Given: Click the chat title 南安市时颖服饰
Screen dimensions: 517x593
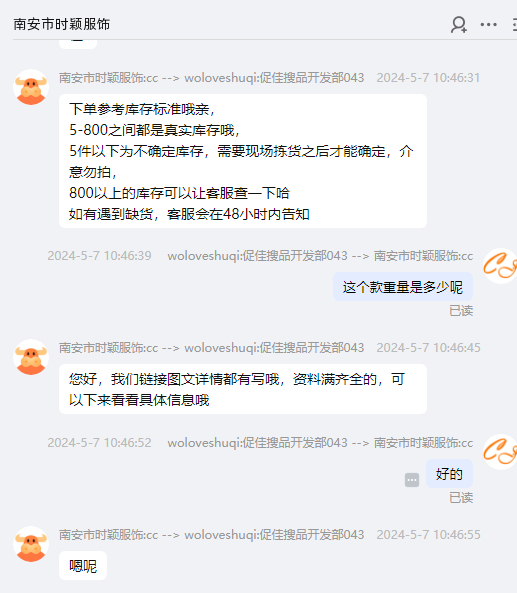Looking at the screenshot, I should (62, 24).
